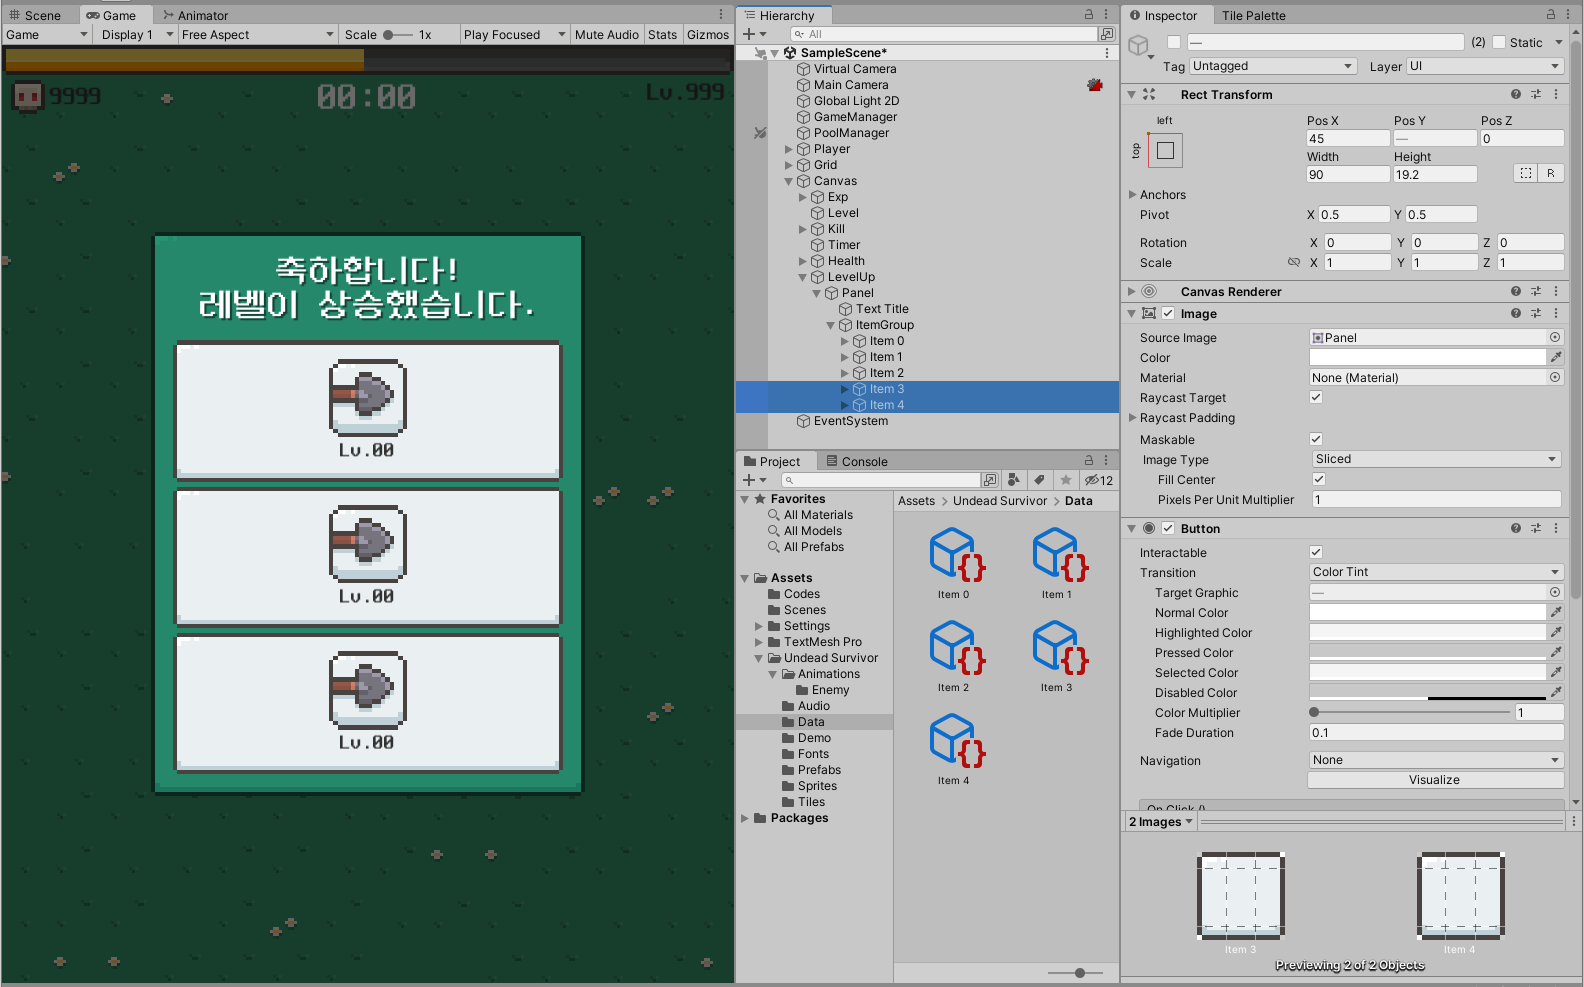This screenshot has width=1584, height=987.
Task: Open Navigation dropdown set to None
Action: 1436,760
